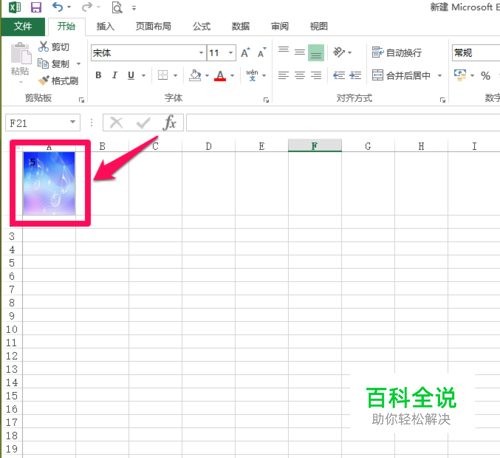The width and height of the screenshot is (500, 458).
Task: Open the 字体 dialog launcher
Action: (x=266, y=100)
